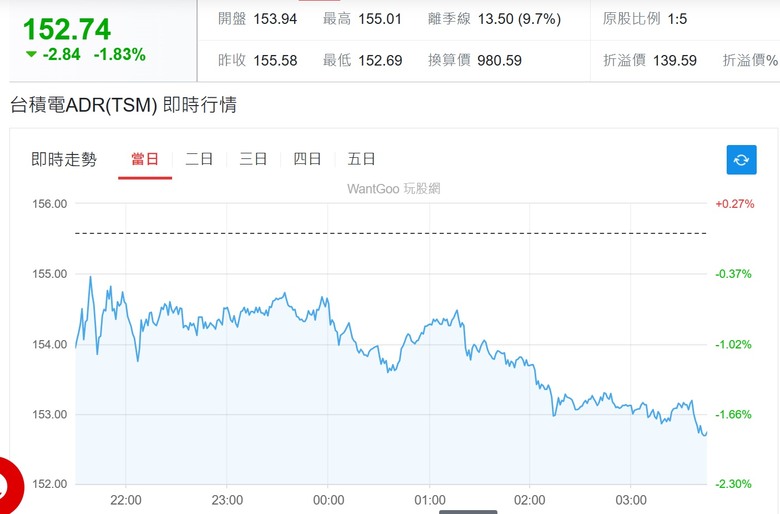Click the 台積電ADR(TSM) 即時行情 heading

click(123, 105)
